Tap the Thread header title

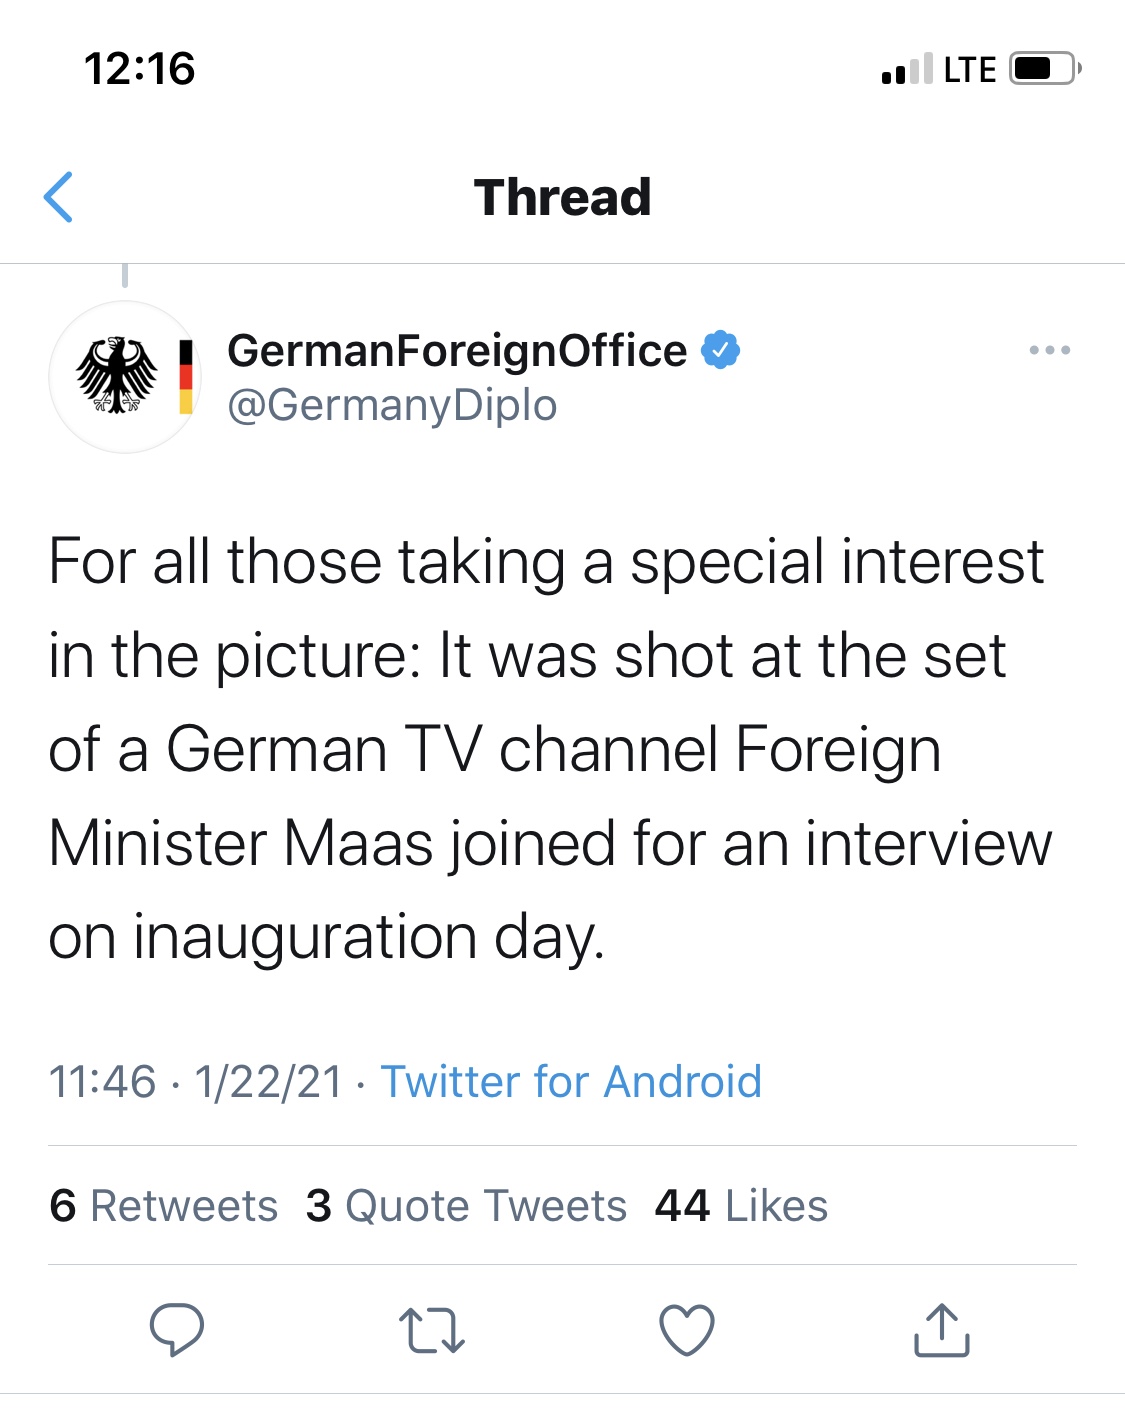point(563,197)
